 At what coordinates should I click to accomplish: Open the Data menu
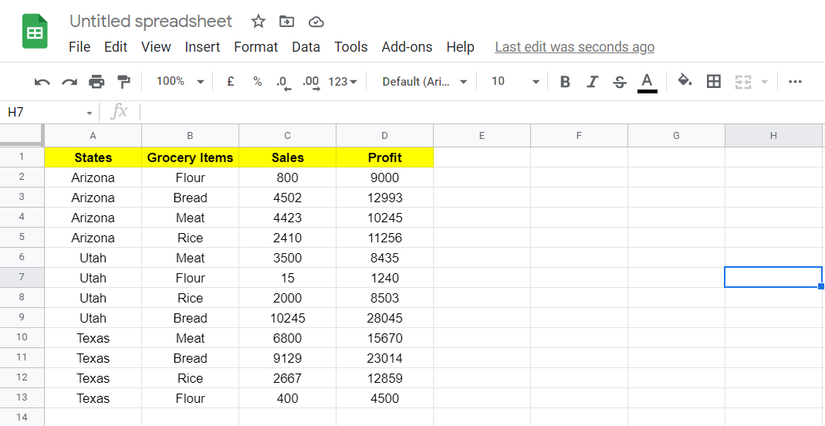[x=306, y=47]
